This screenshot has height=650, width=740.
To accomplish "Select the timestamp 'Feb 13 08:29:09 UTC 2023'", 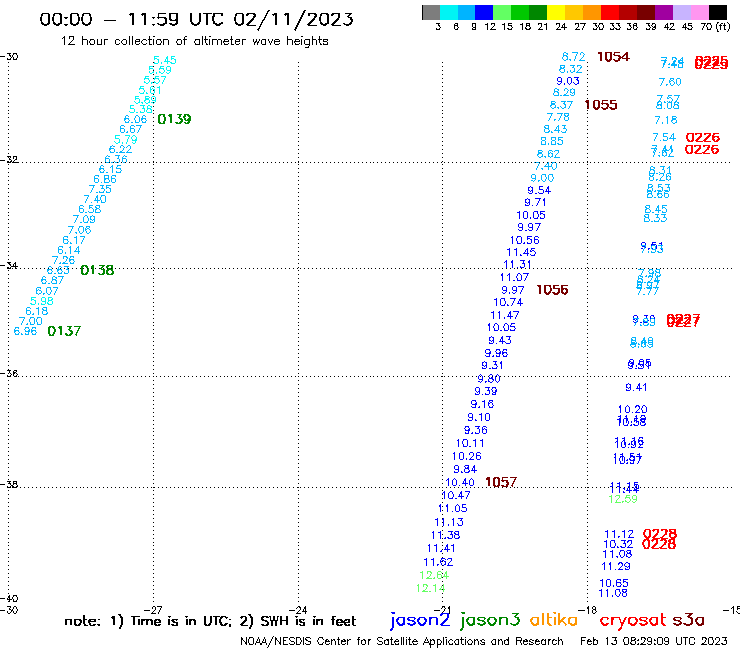I will click(x=654, y=641).
